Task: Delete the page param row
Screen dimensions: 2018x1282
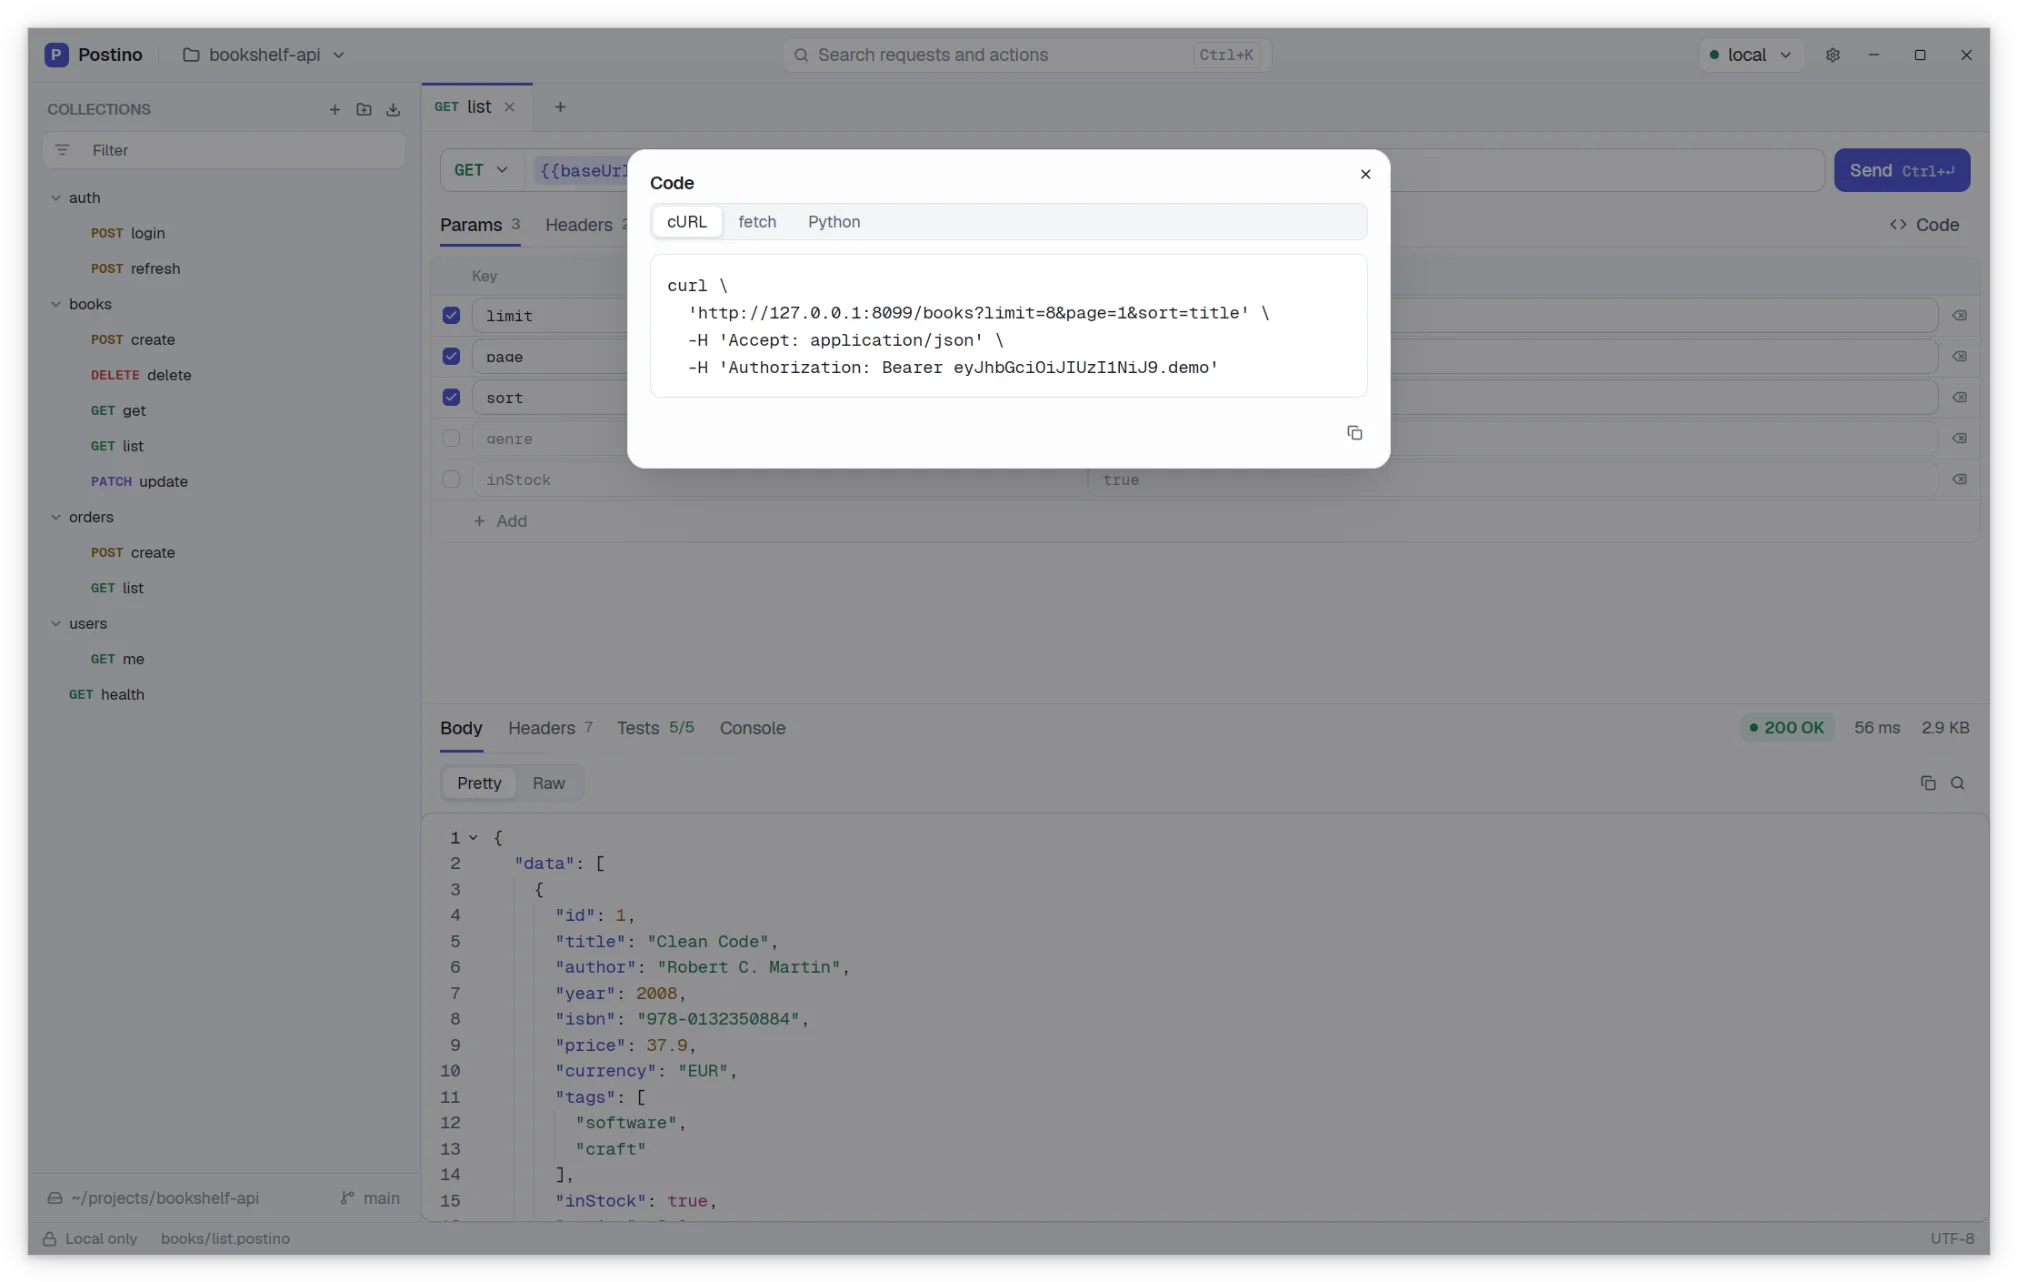Action: [1959, 357]
